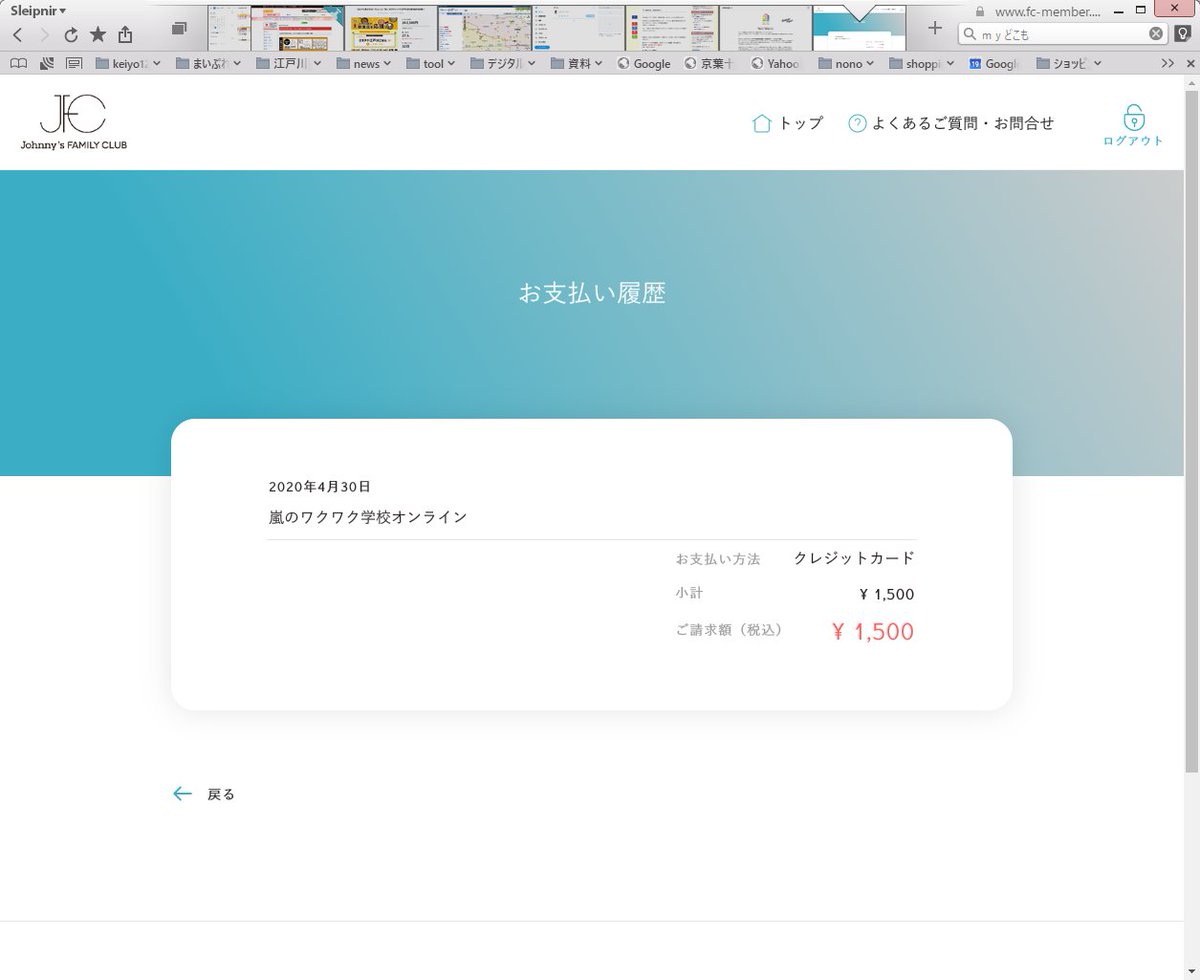Expand the まいぷれ bookmark folder
Image resolution: width=1200 pixels, height=980 pixels.
209,63
